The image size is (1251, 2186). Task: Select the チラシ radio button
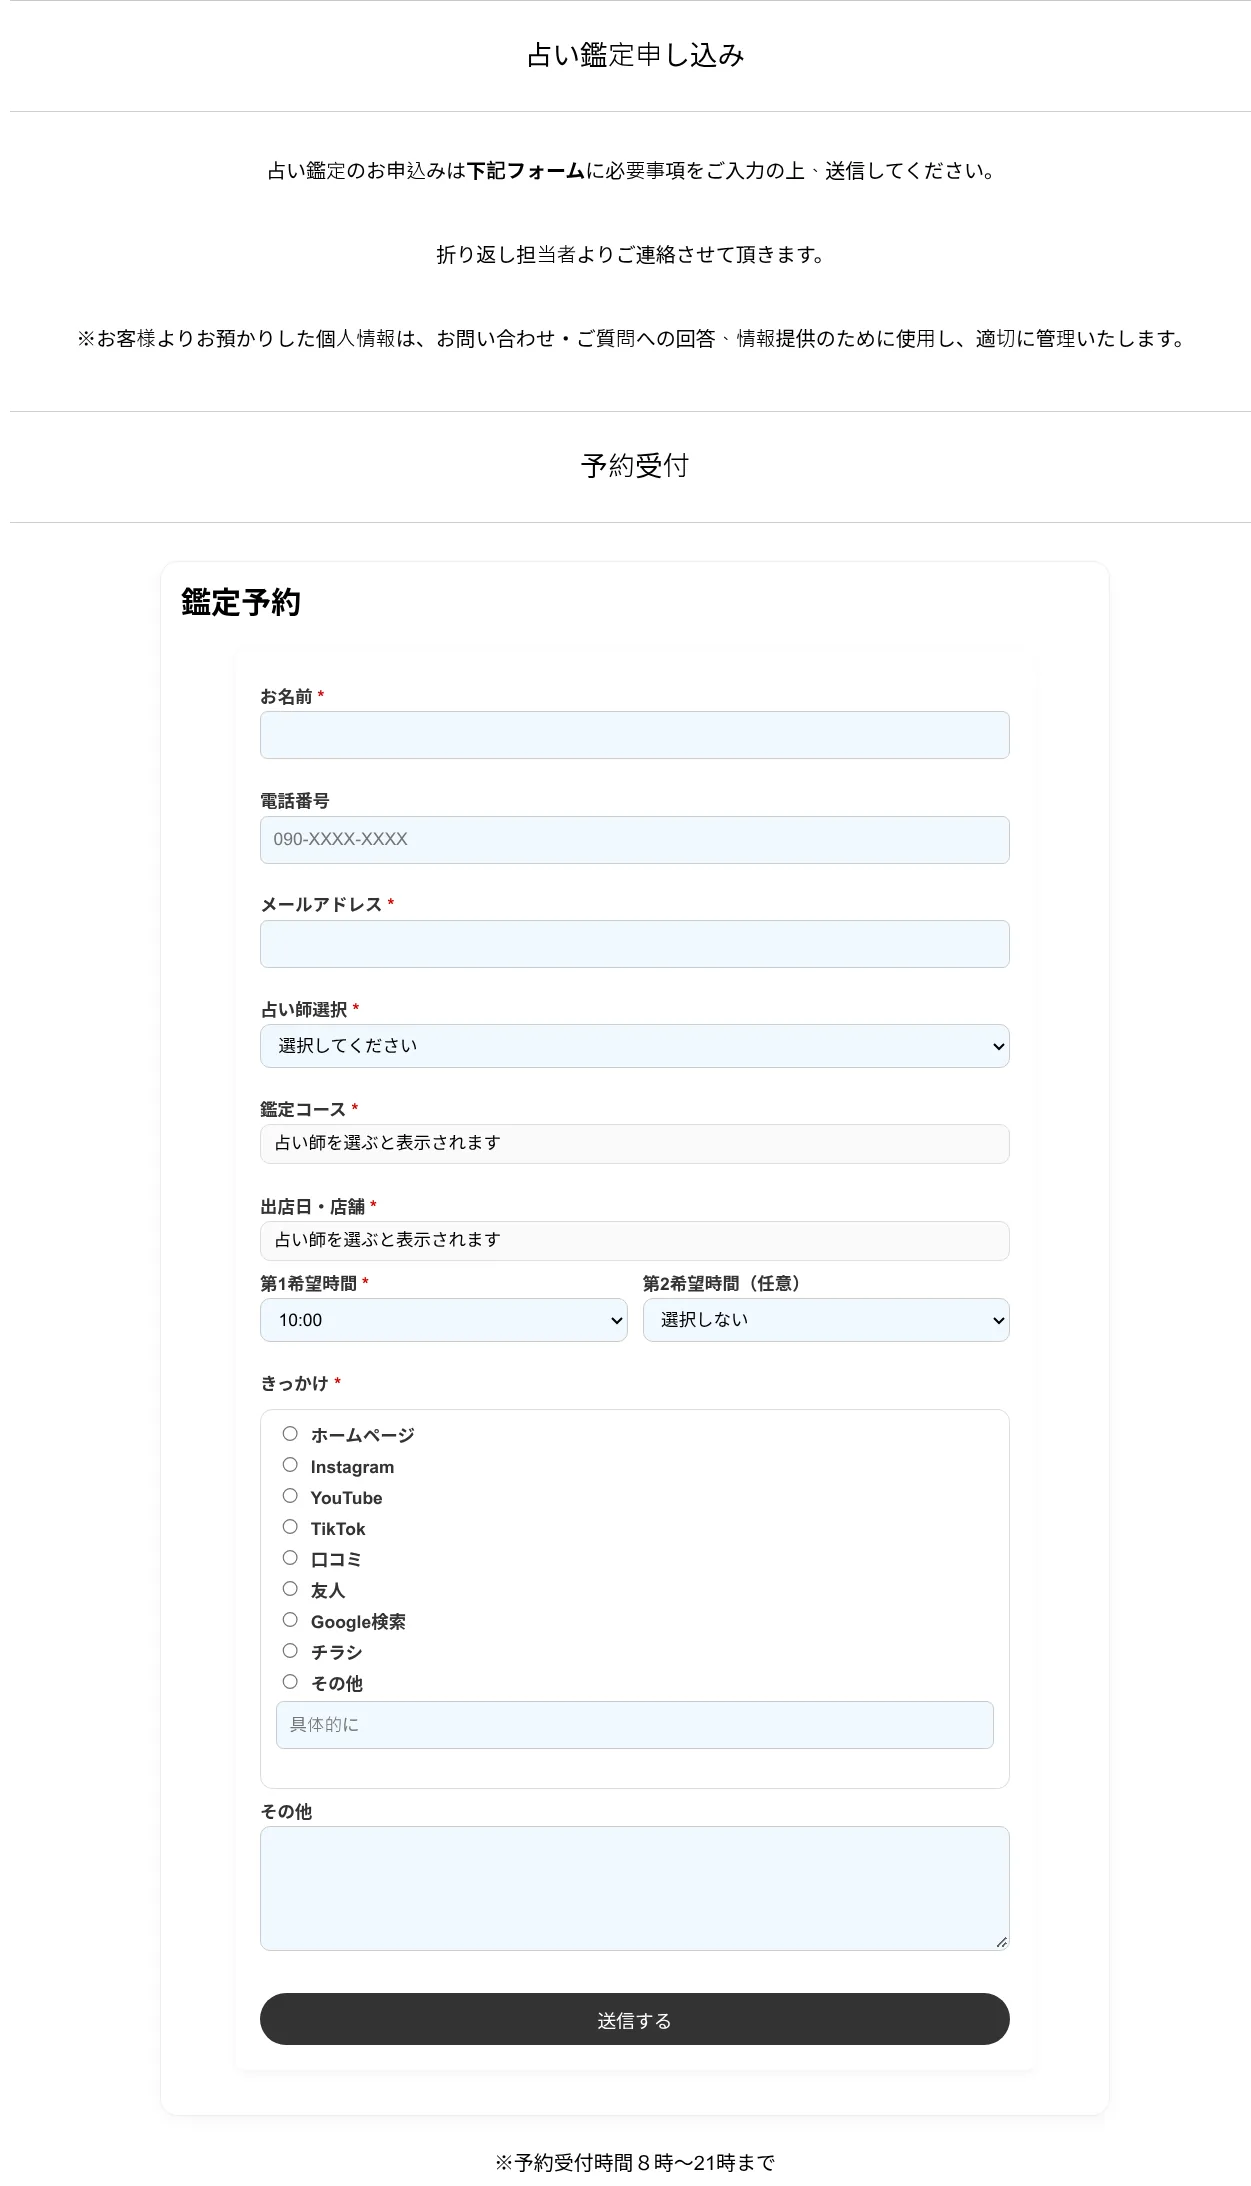coord(290,1651)
